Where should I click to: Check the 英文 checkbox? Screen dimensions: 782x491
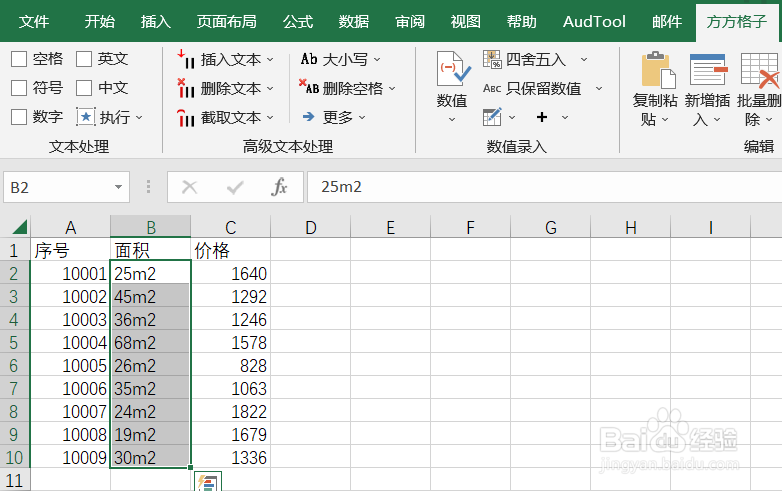pos(84,59)
